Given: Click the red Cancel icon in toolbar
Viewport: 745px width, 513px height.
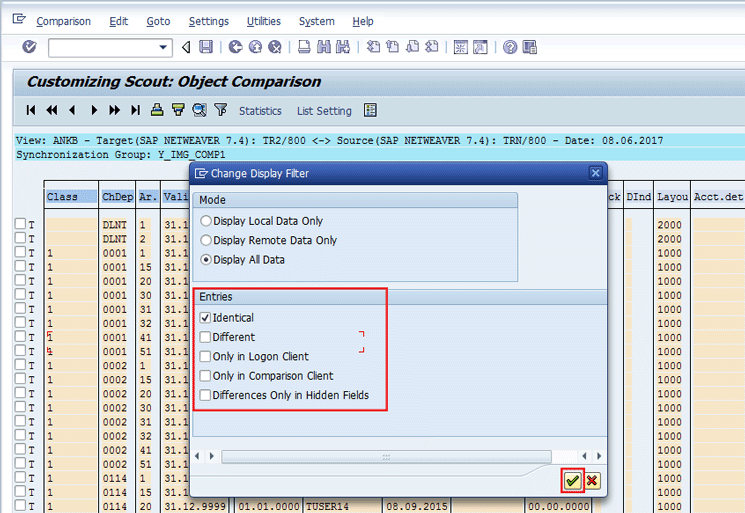Looking at the screenshot, I should 275,47.
